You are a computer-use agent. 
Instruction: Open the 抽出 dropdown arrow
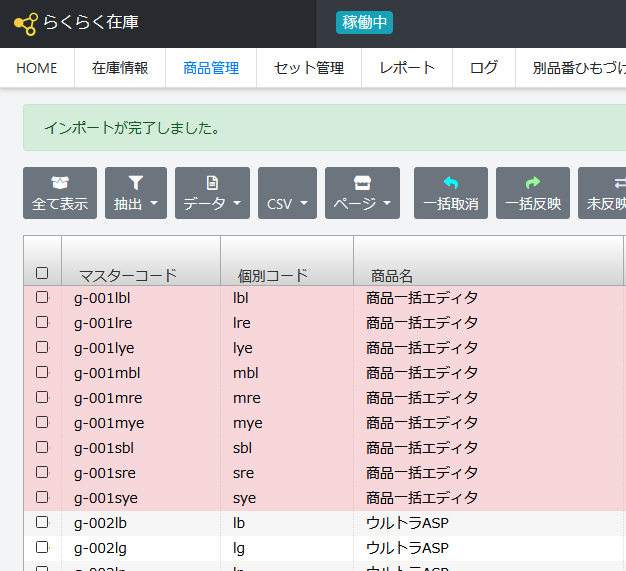pyautogui.click(x=154, y=203)
